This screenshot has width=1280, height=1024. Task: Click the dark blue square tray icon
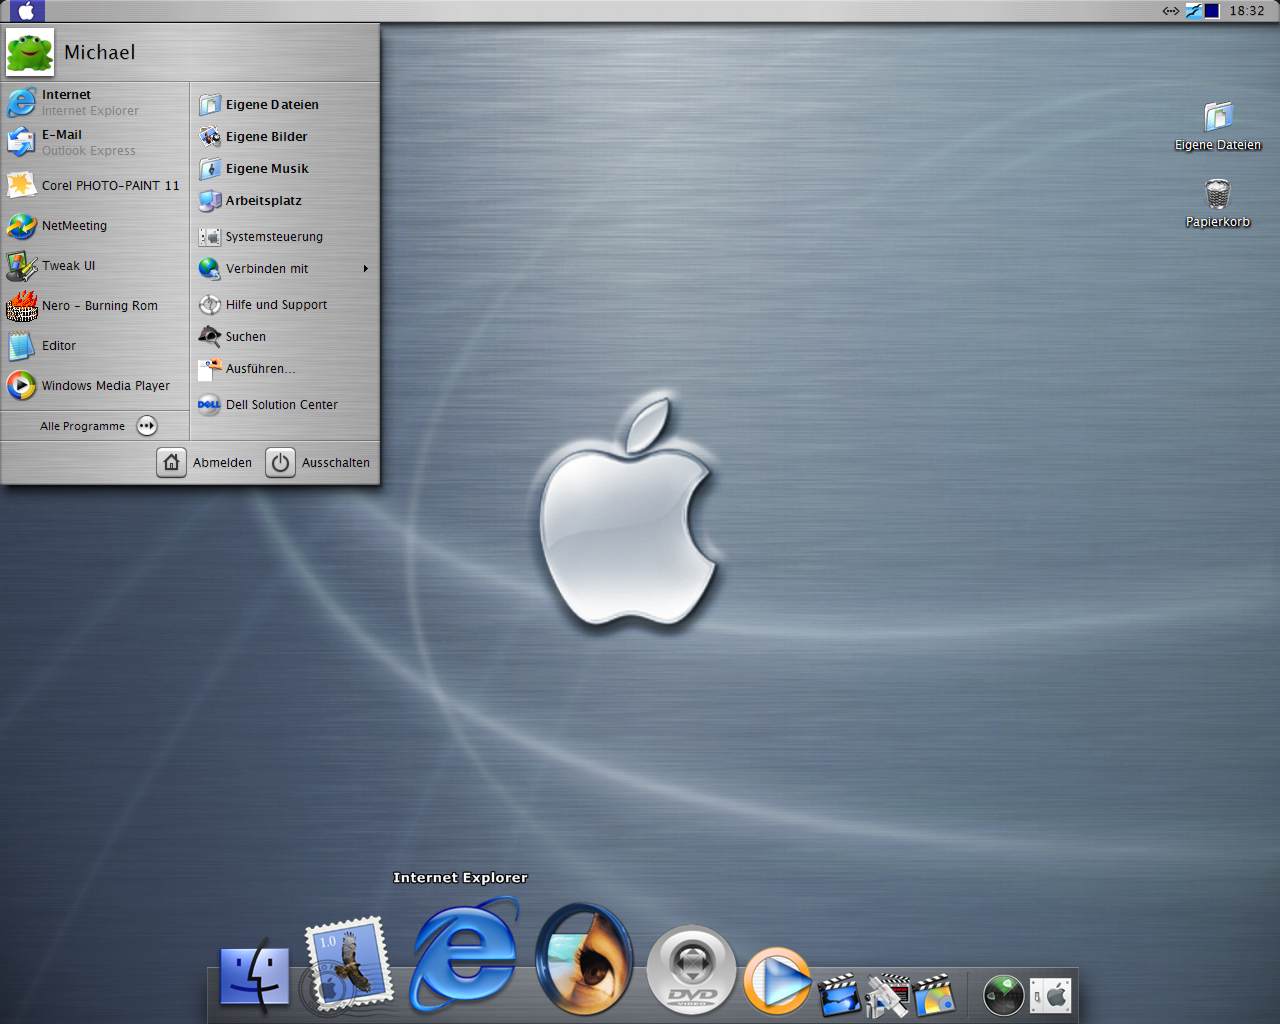(x=1212, y=11)
